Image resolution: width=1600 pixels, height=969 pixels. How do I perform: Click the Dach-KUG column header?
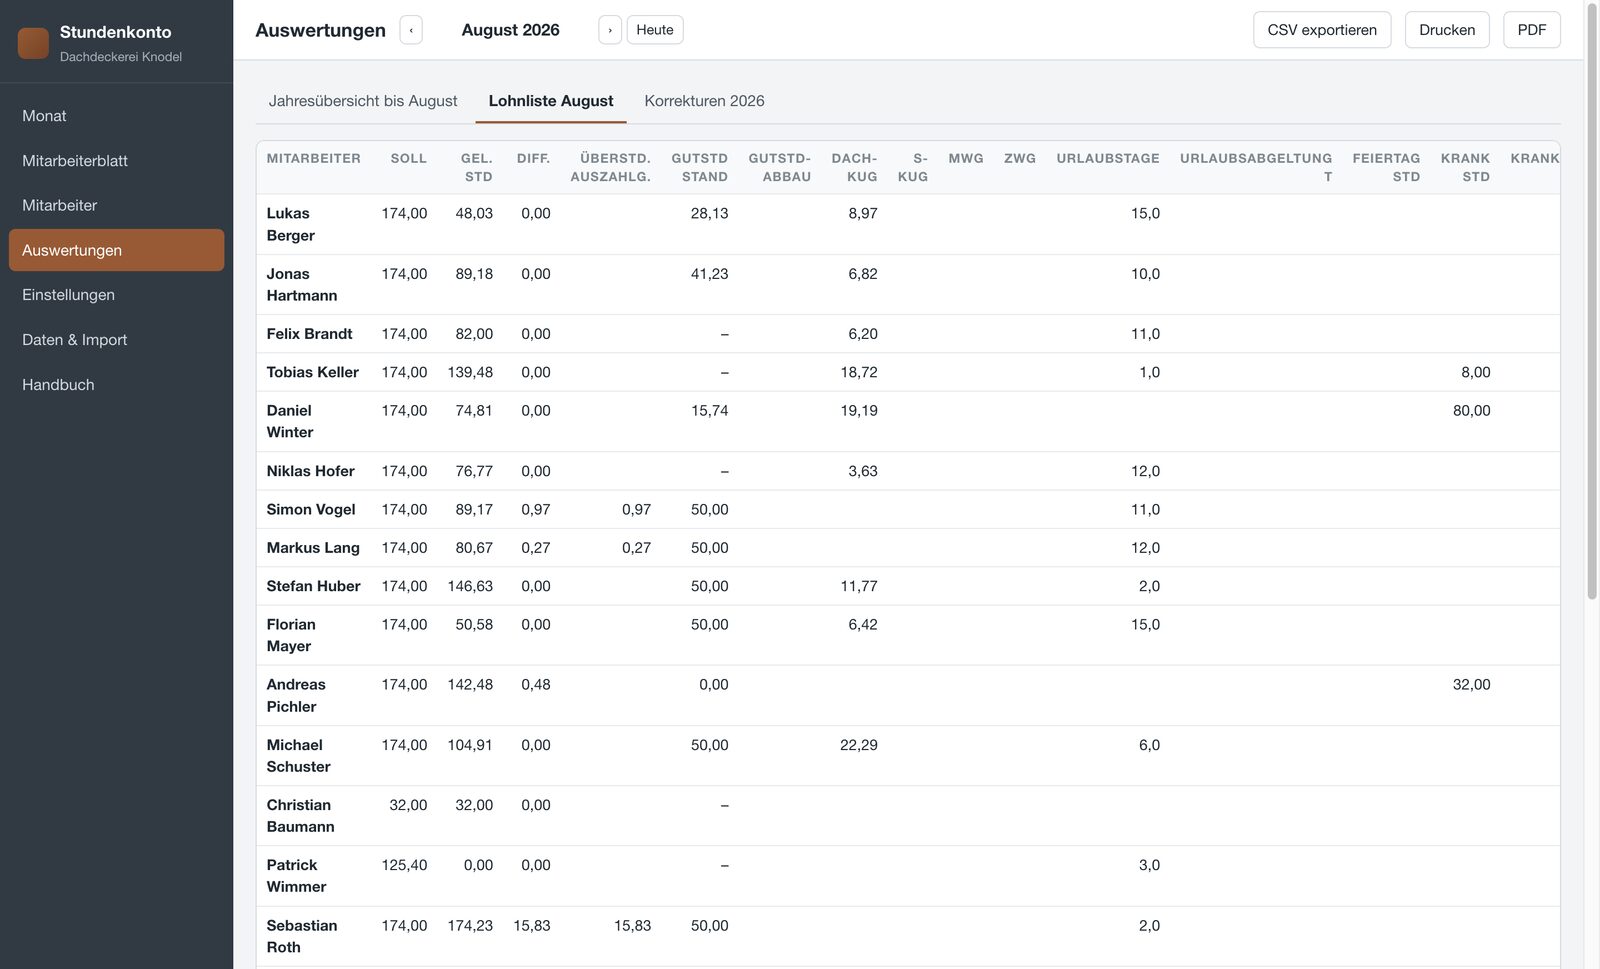pyautogui.click(x=854, y=167)
